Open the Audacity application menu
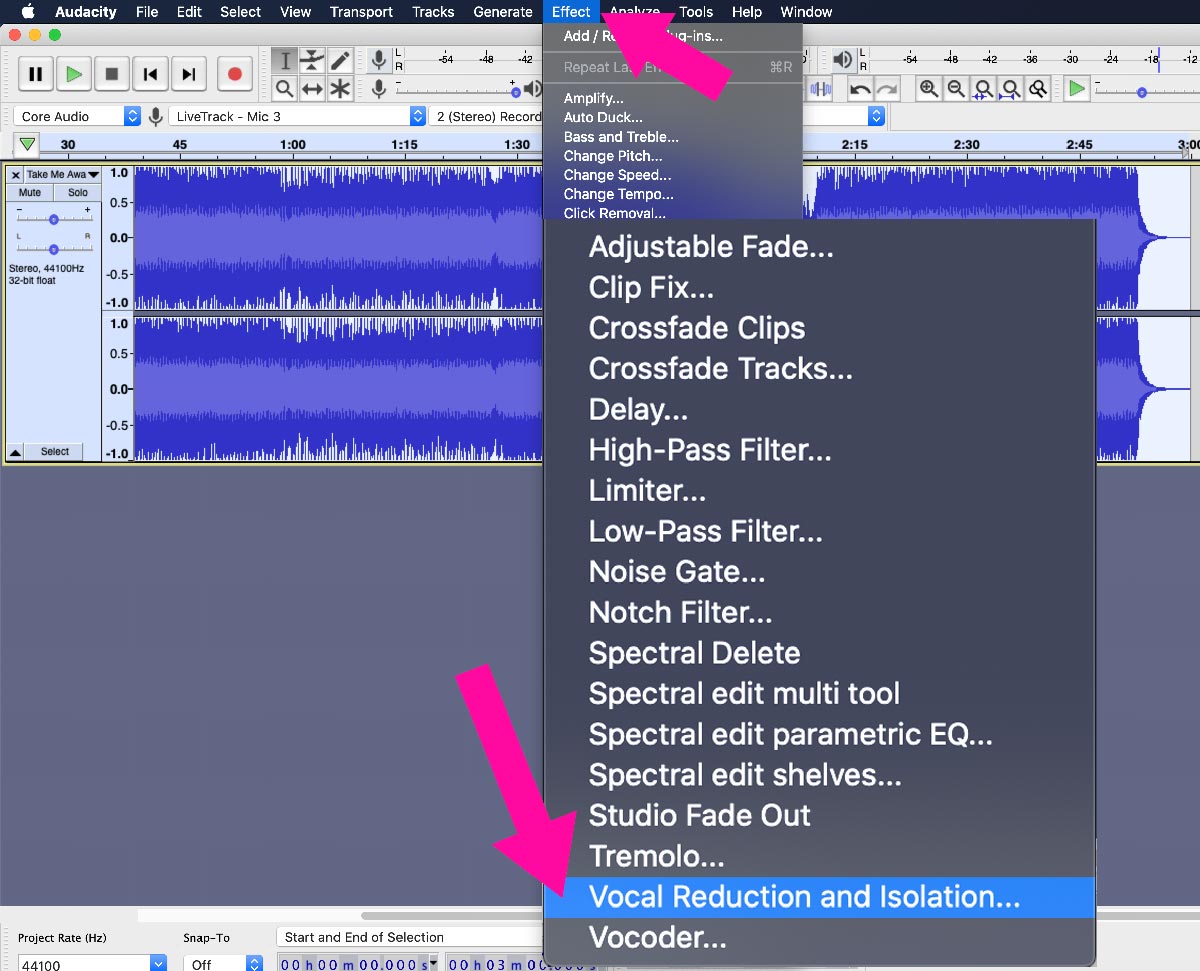This screenshot has width=1200, height=971. [x=86, y=12]
